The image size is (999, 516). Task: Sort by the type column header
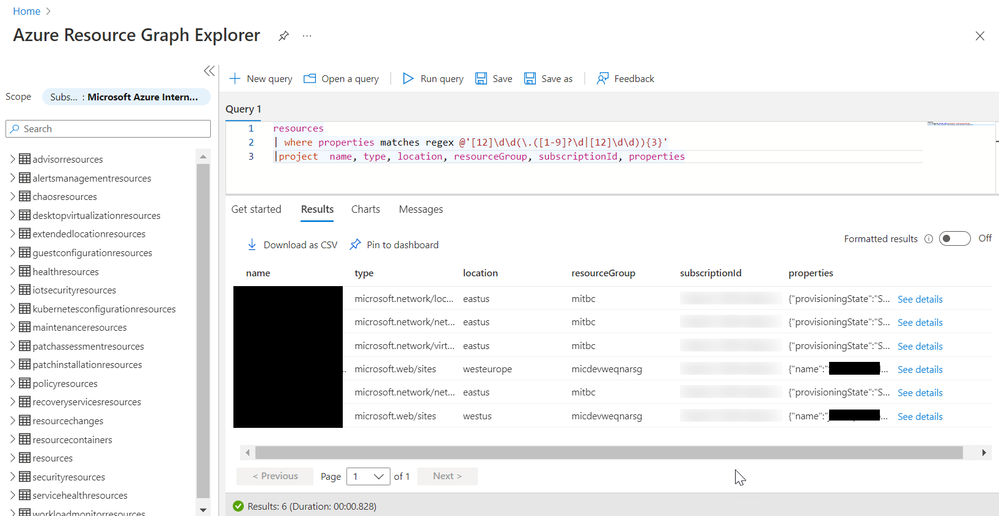coord(364,273)
